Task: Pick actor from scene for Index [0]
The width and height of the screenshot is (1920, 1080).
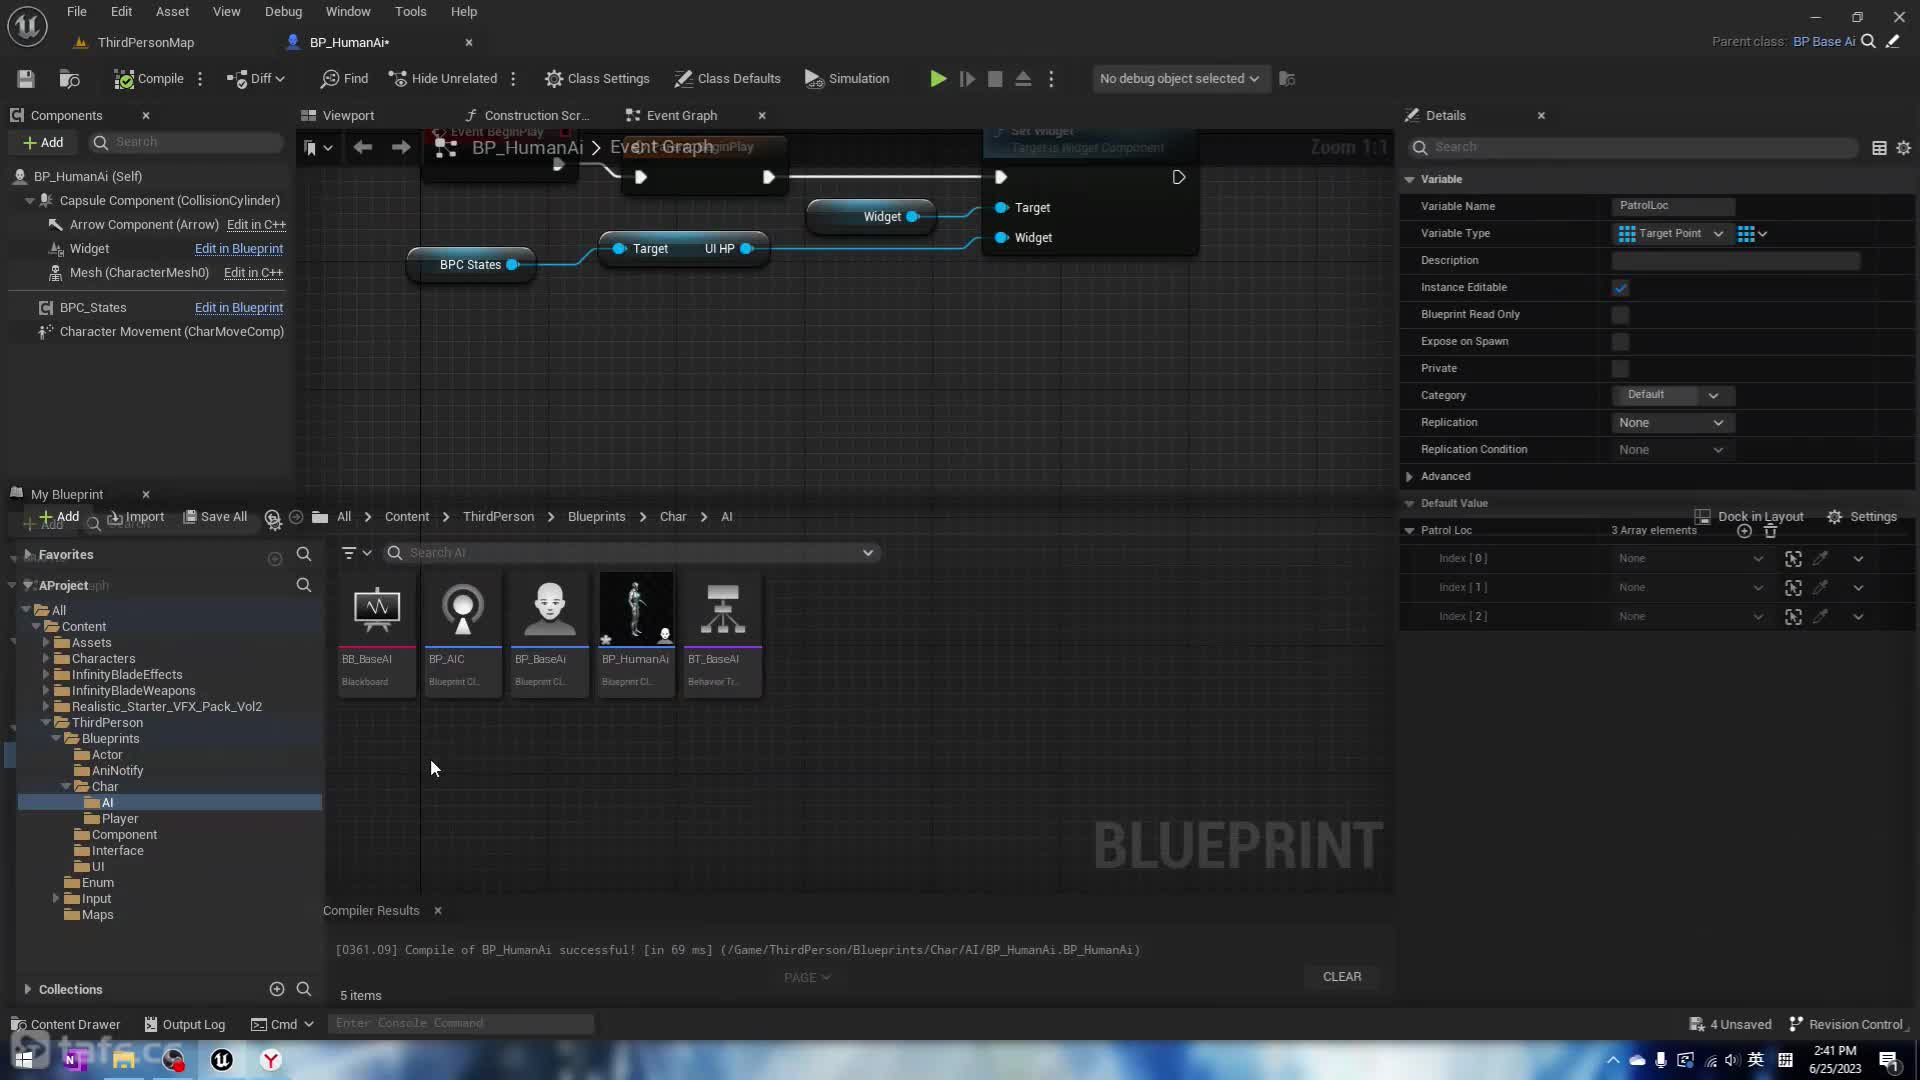Action: point(1820,559)
